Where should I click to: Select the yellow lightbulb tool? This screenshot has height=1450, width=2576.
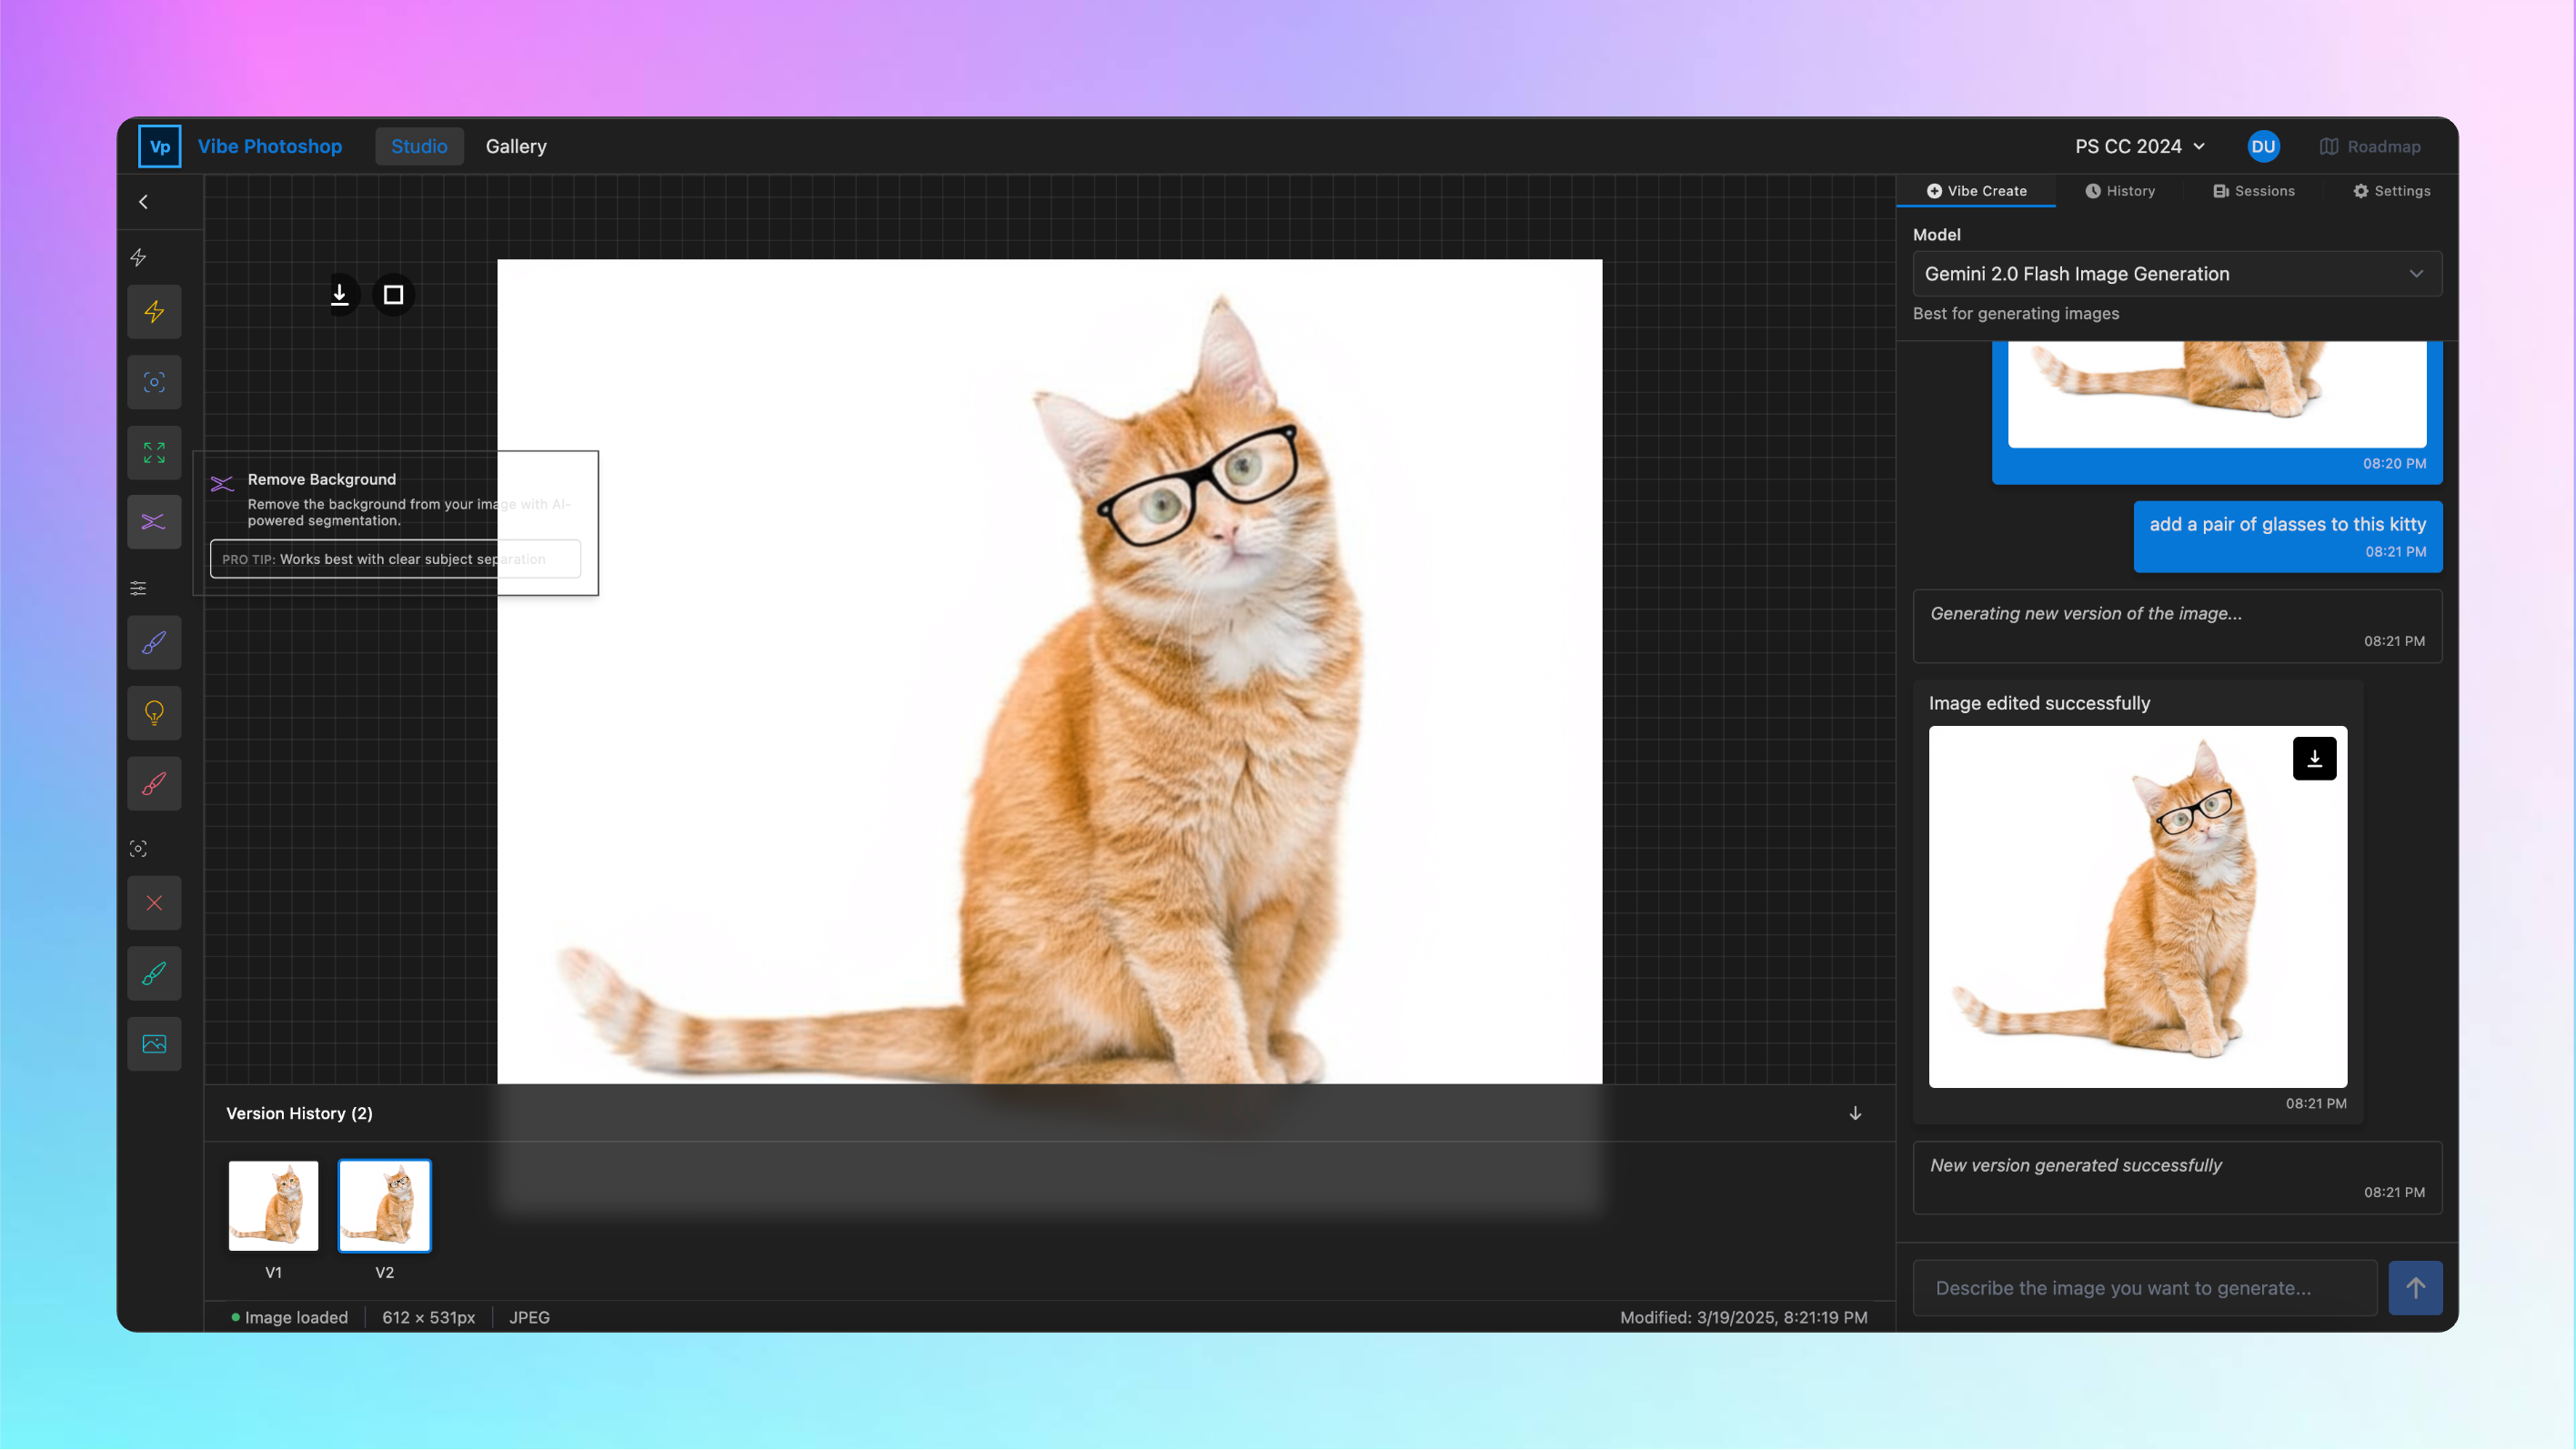tap(154, 713)
